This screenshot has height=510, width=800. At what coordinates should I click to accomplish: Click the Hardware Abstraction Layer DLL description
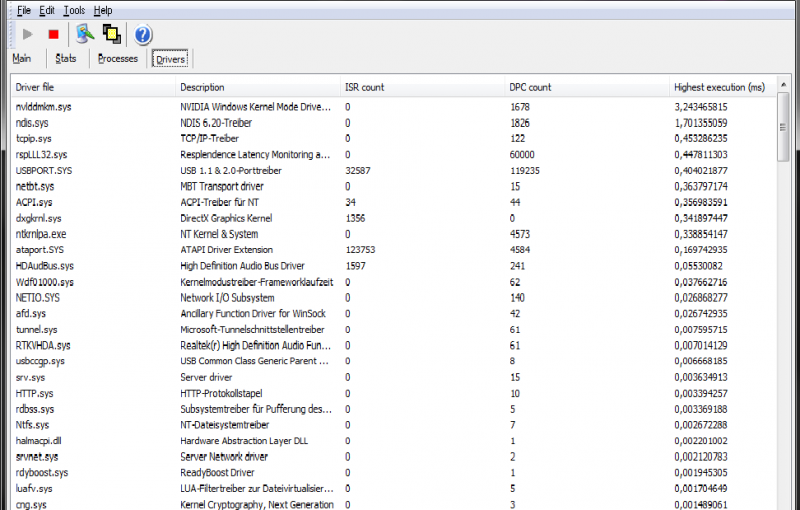[244, 441]
